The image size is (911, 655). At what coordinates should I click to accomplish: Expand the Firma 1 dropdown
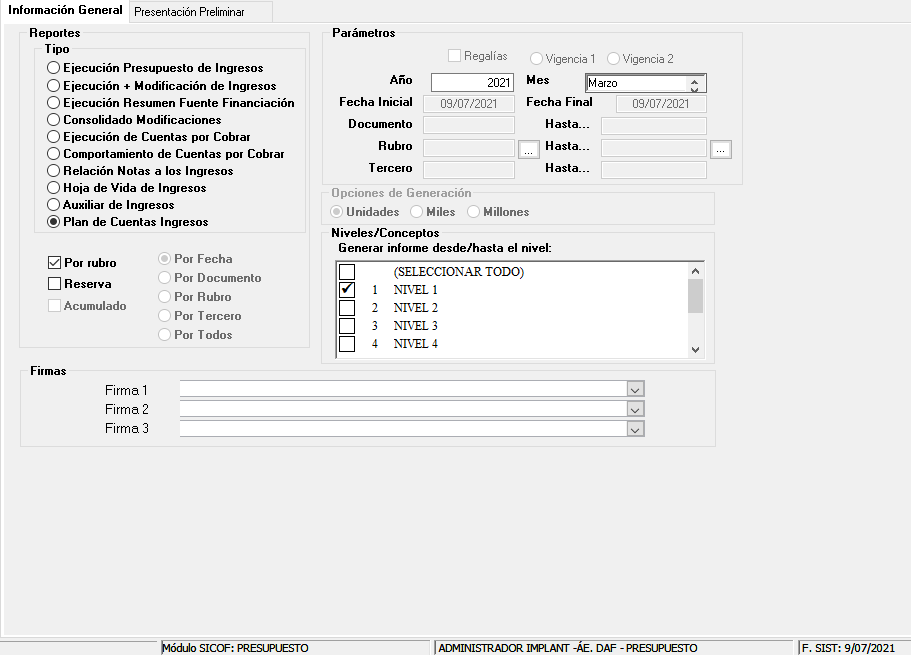635,389
